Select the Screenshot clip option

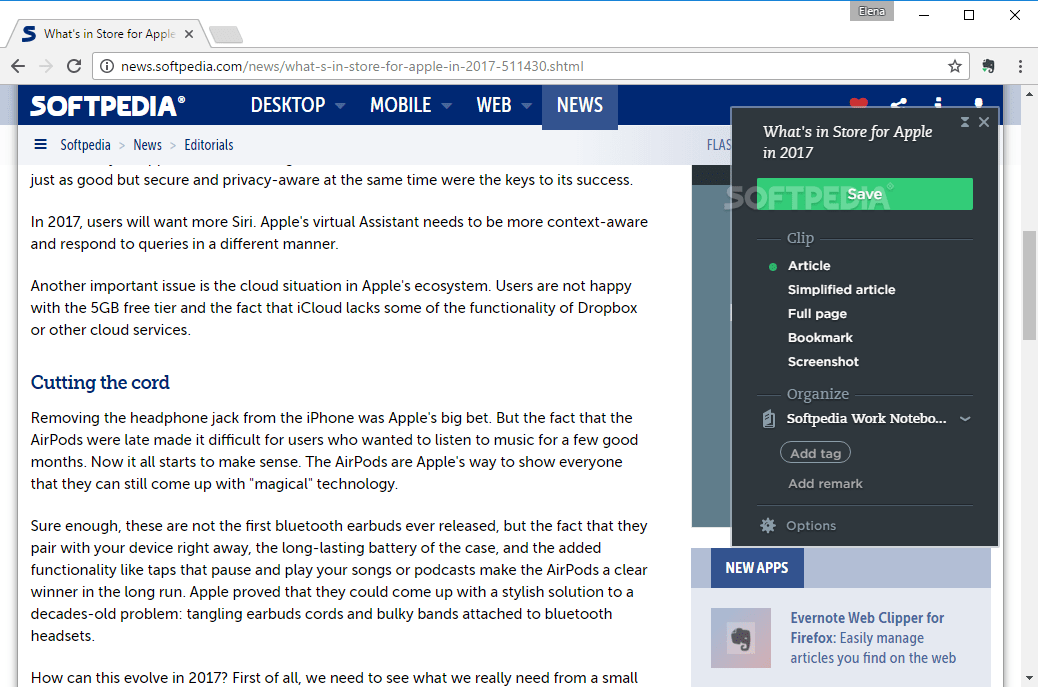click(823, 361)
